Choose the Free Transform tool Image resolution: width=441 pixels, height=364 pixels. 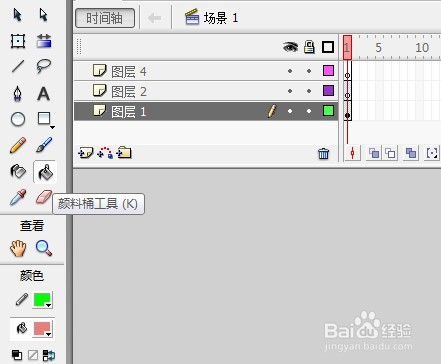18,41
